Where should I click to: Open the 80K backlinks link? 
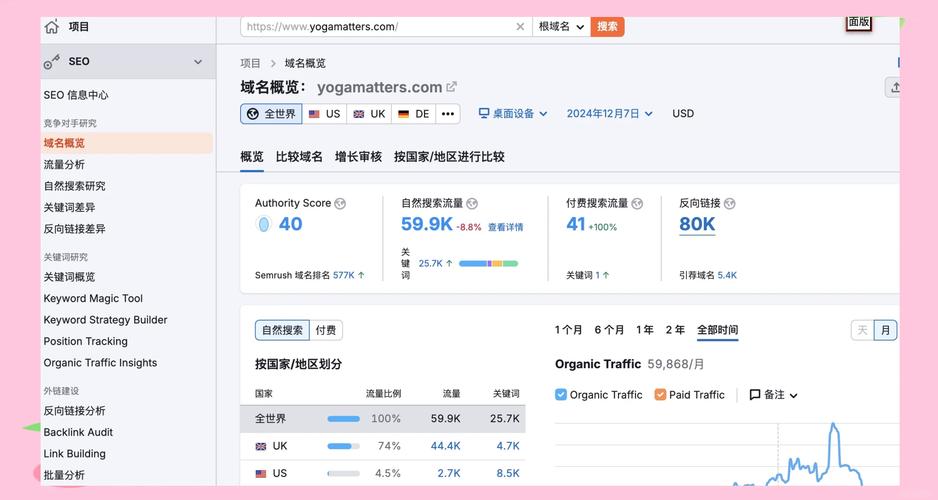coord(697,224)
